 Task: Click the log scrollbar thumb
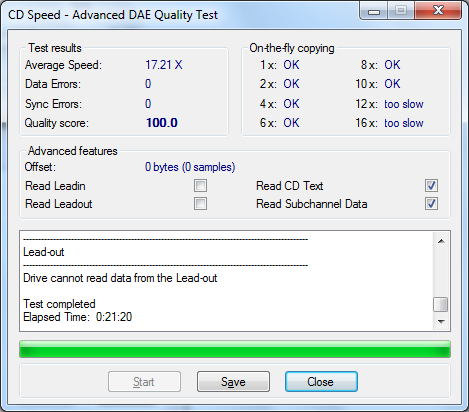(x=440, y=304)
